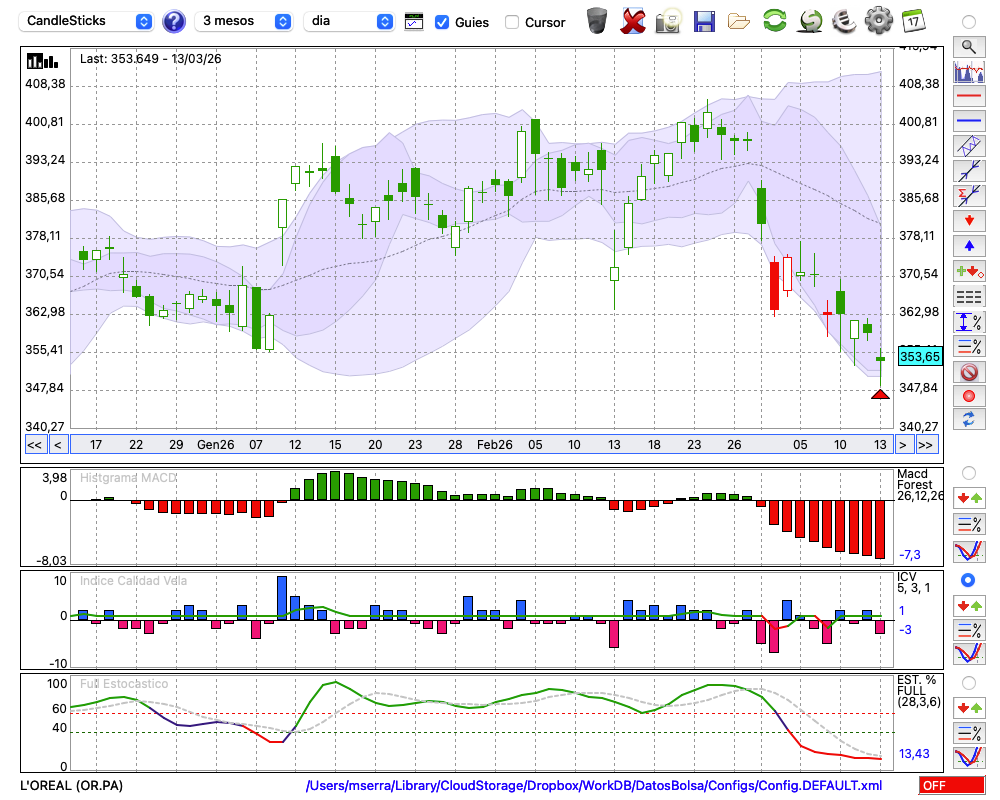This screenshot has width=1000, height=800.
Task: Click the config file path link
Action: [x=594, y=786]
